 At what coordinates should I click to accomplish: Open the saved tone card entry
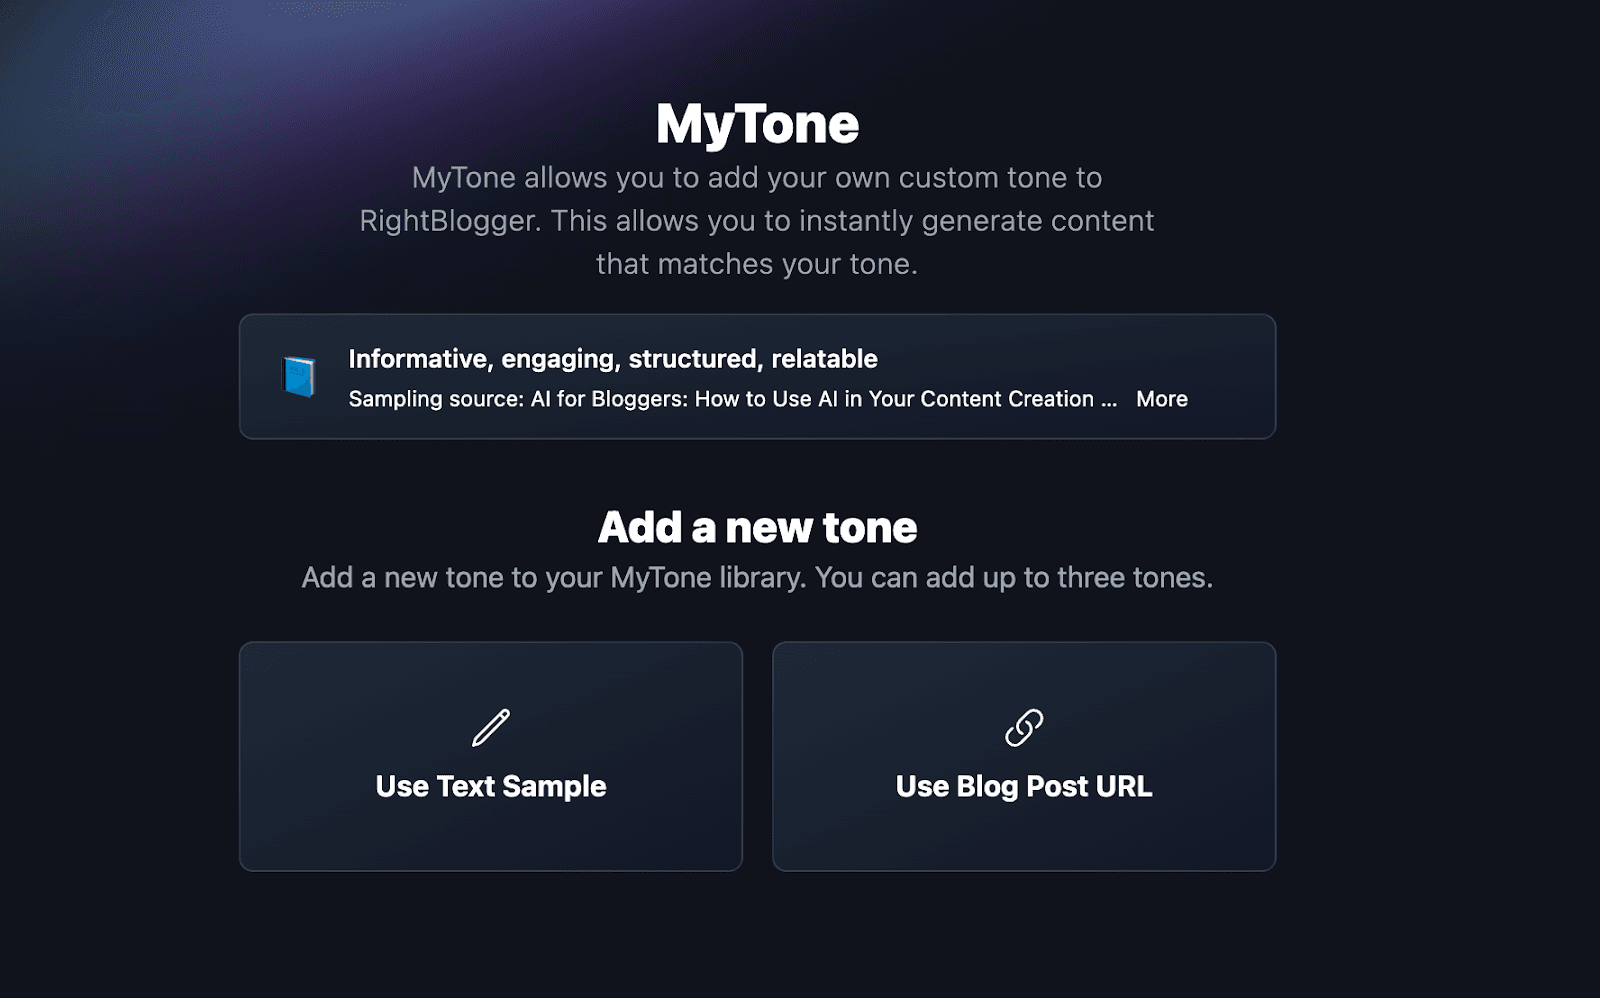(x=756, y=377)
